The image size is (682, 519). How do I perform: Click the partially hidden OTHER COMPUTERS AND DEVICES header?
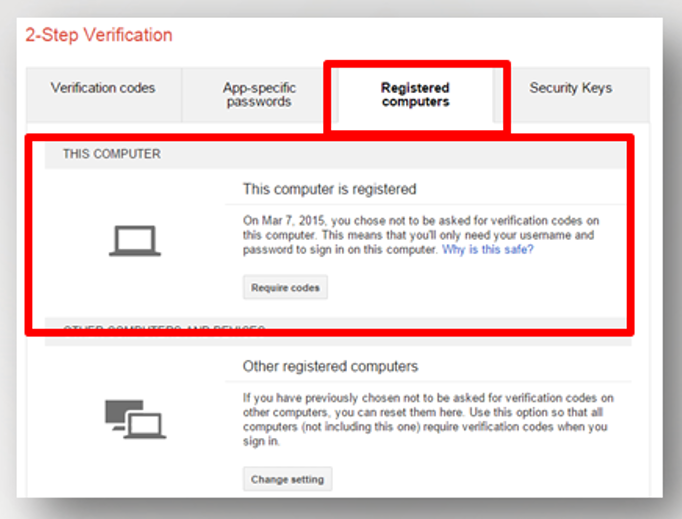164,327
